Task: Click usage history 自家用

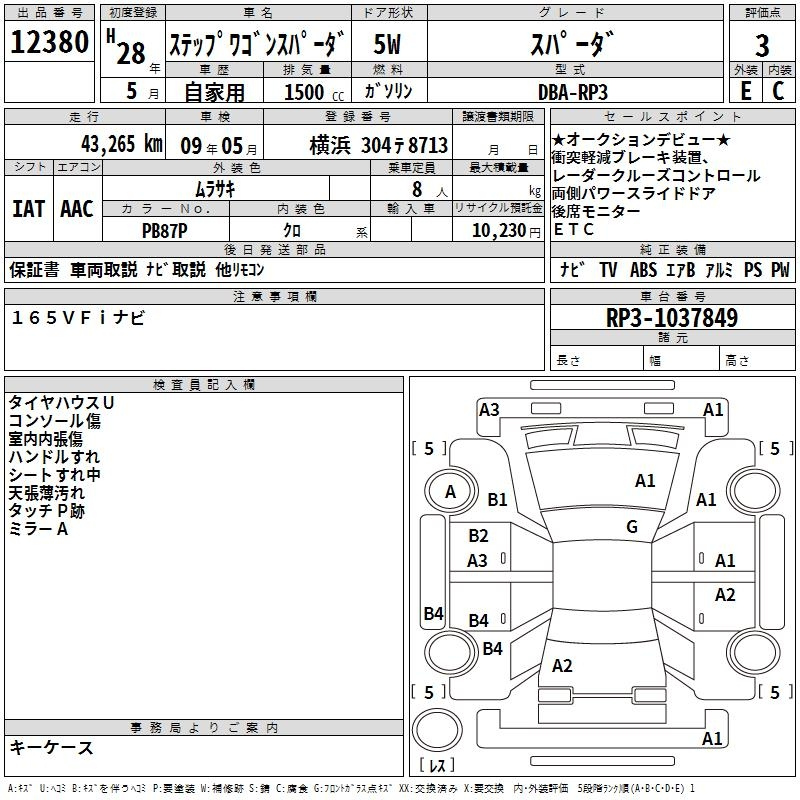Action: [x=214, y=92]
